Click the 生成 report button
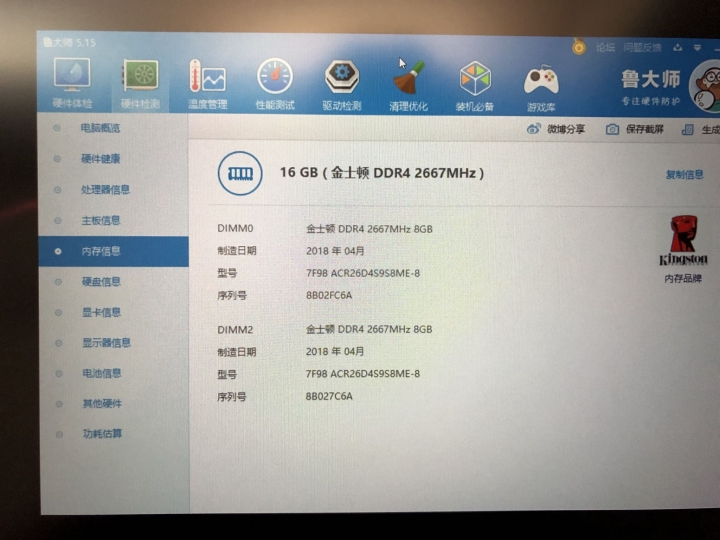The image size is (720, 540). [x=701, y=130]
